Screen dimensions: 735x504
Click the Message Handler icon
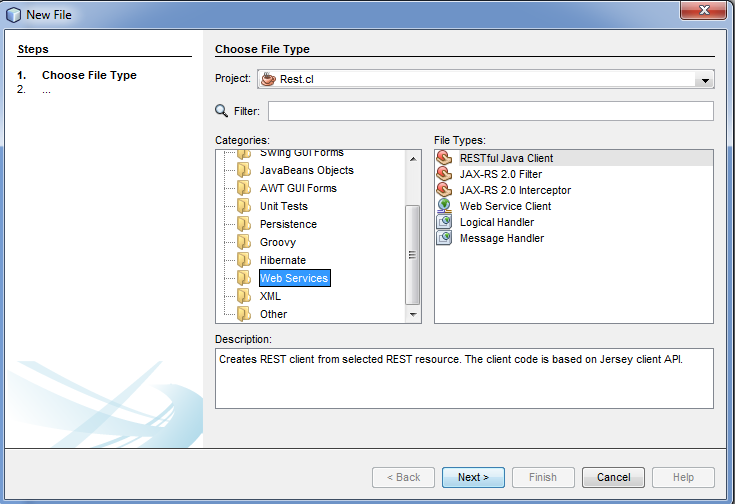(x=444, y=238)
